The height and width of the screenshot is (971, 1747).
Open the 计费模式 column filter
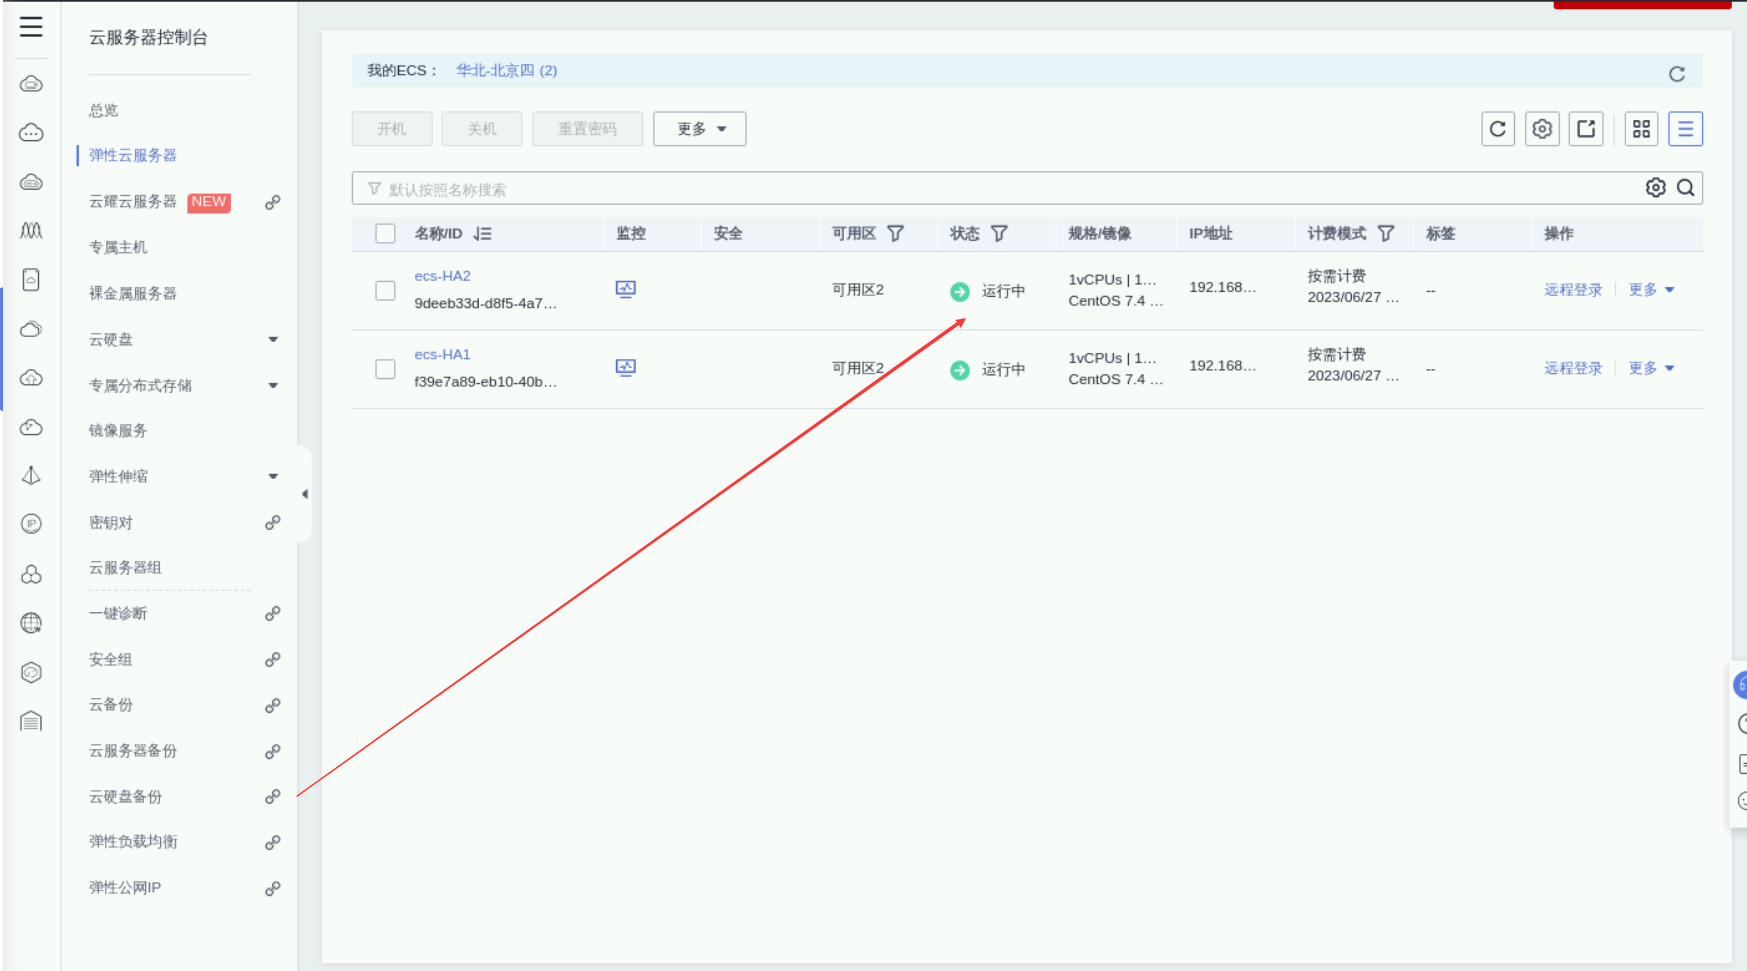pos(1386,234)
